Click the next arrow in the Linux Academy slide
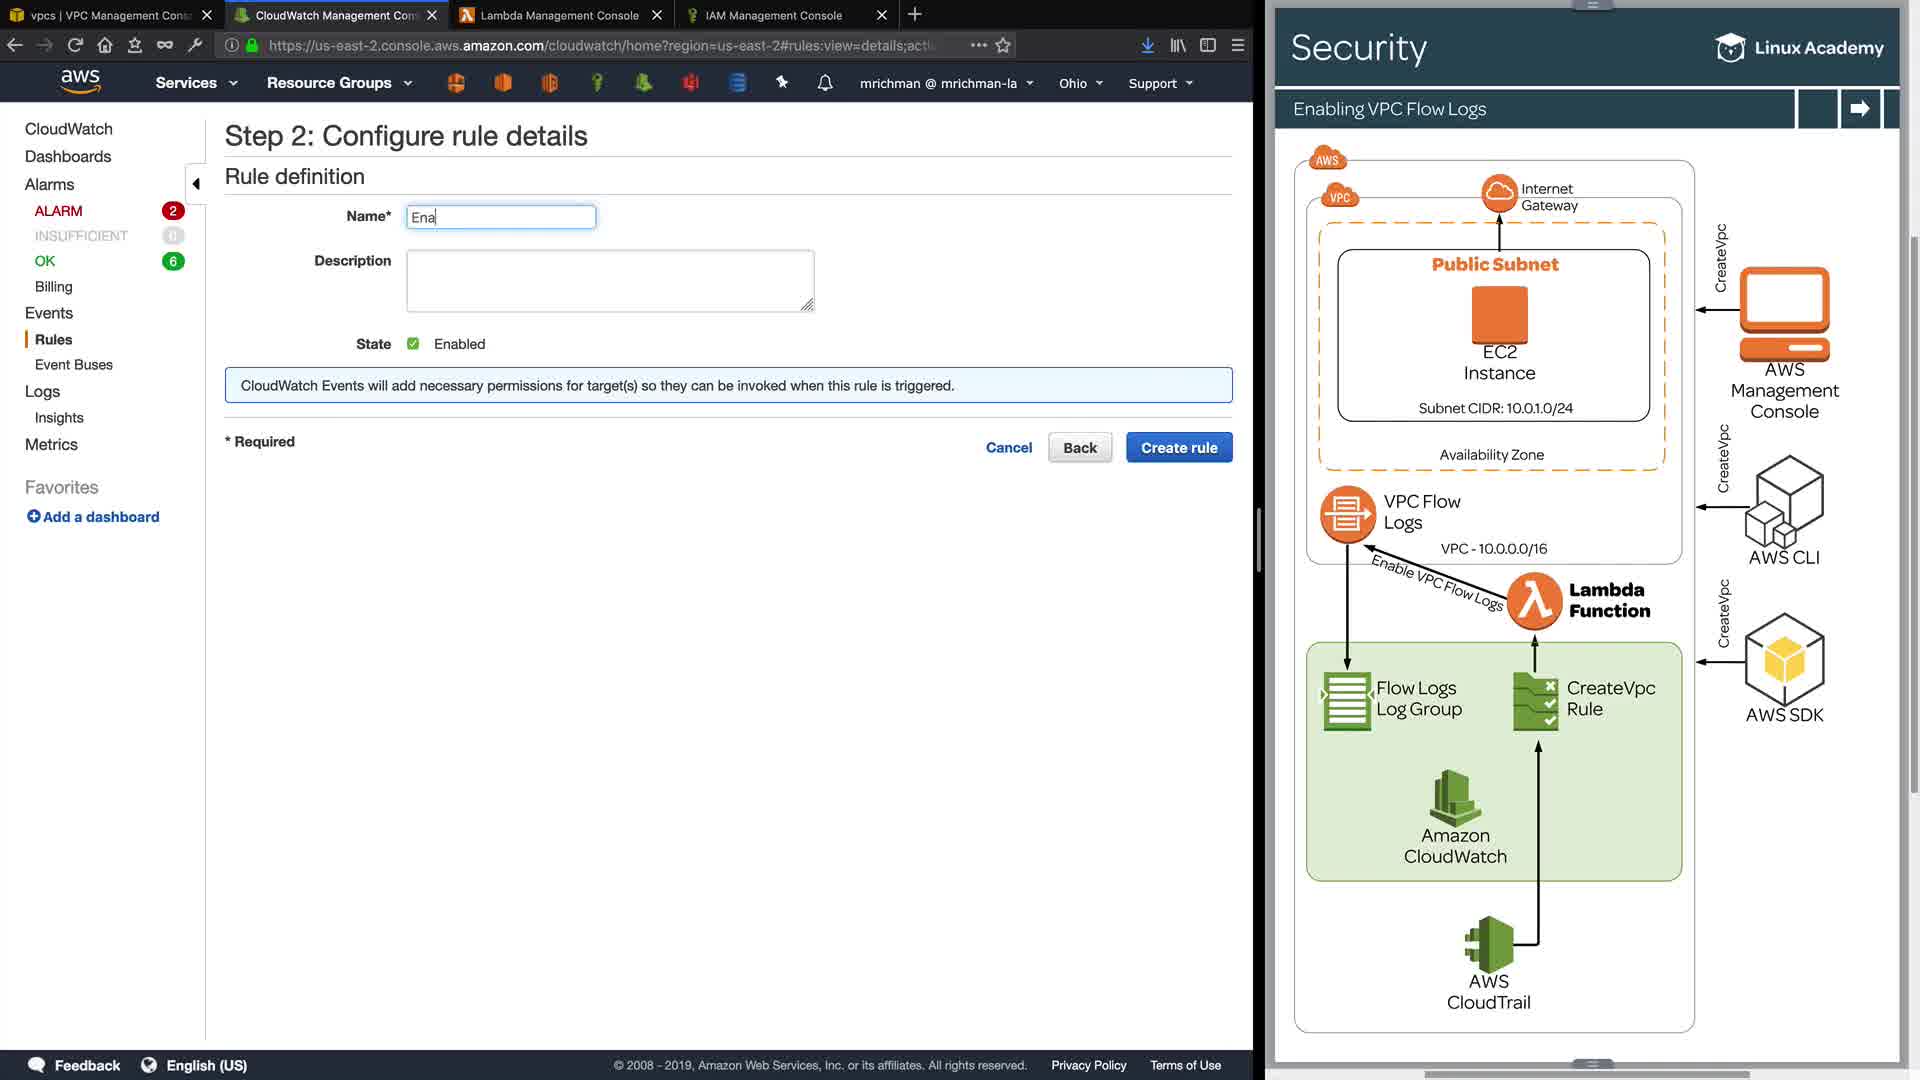1920x1080 pixels. point(1860,108)
